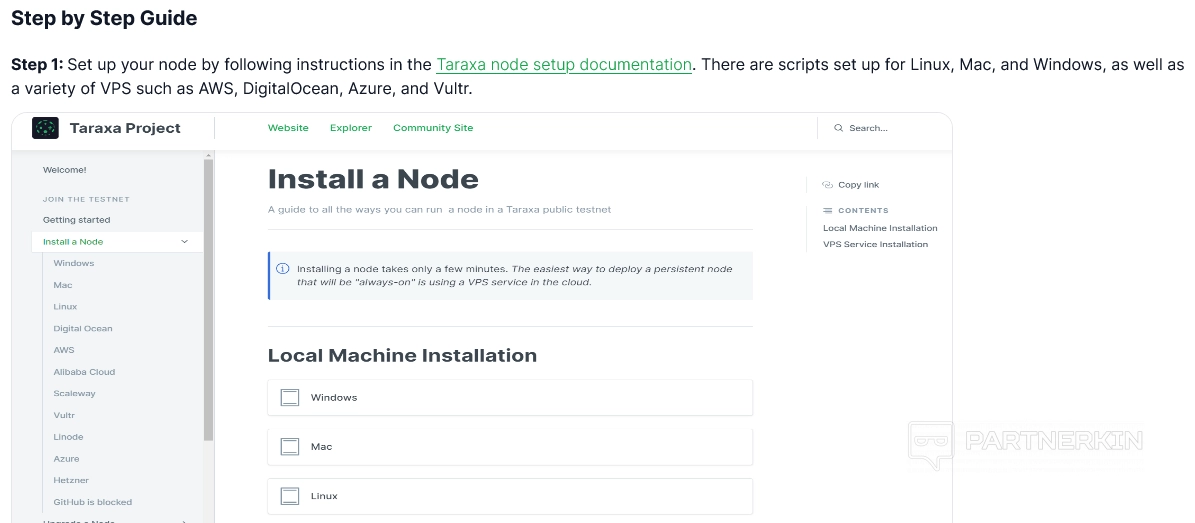This screenshot has height=523, width=1195.
Task: Open GitHub is blocked sidebar entry
Action: click(92, 502)
